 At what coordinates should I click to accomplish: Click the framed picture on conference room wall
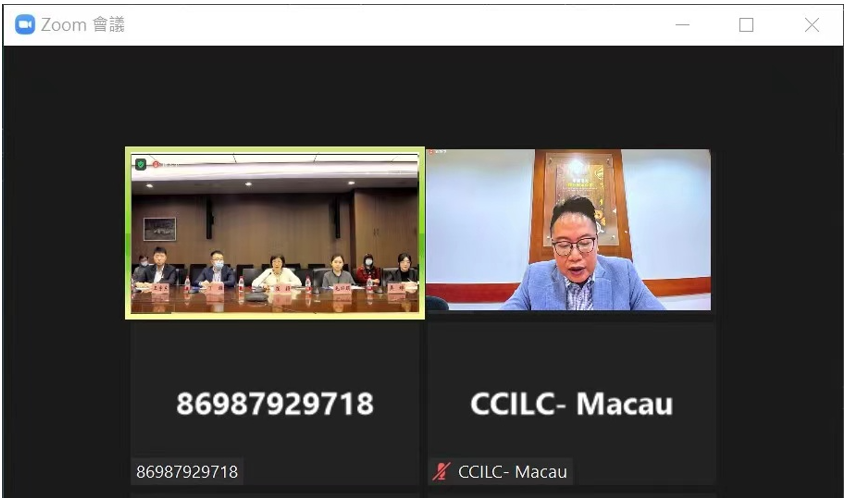(159, 229)
